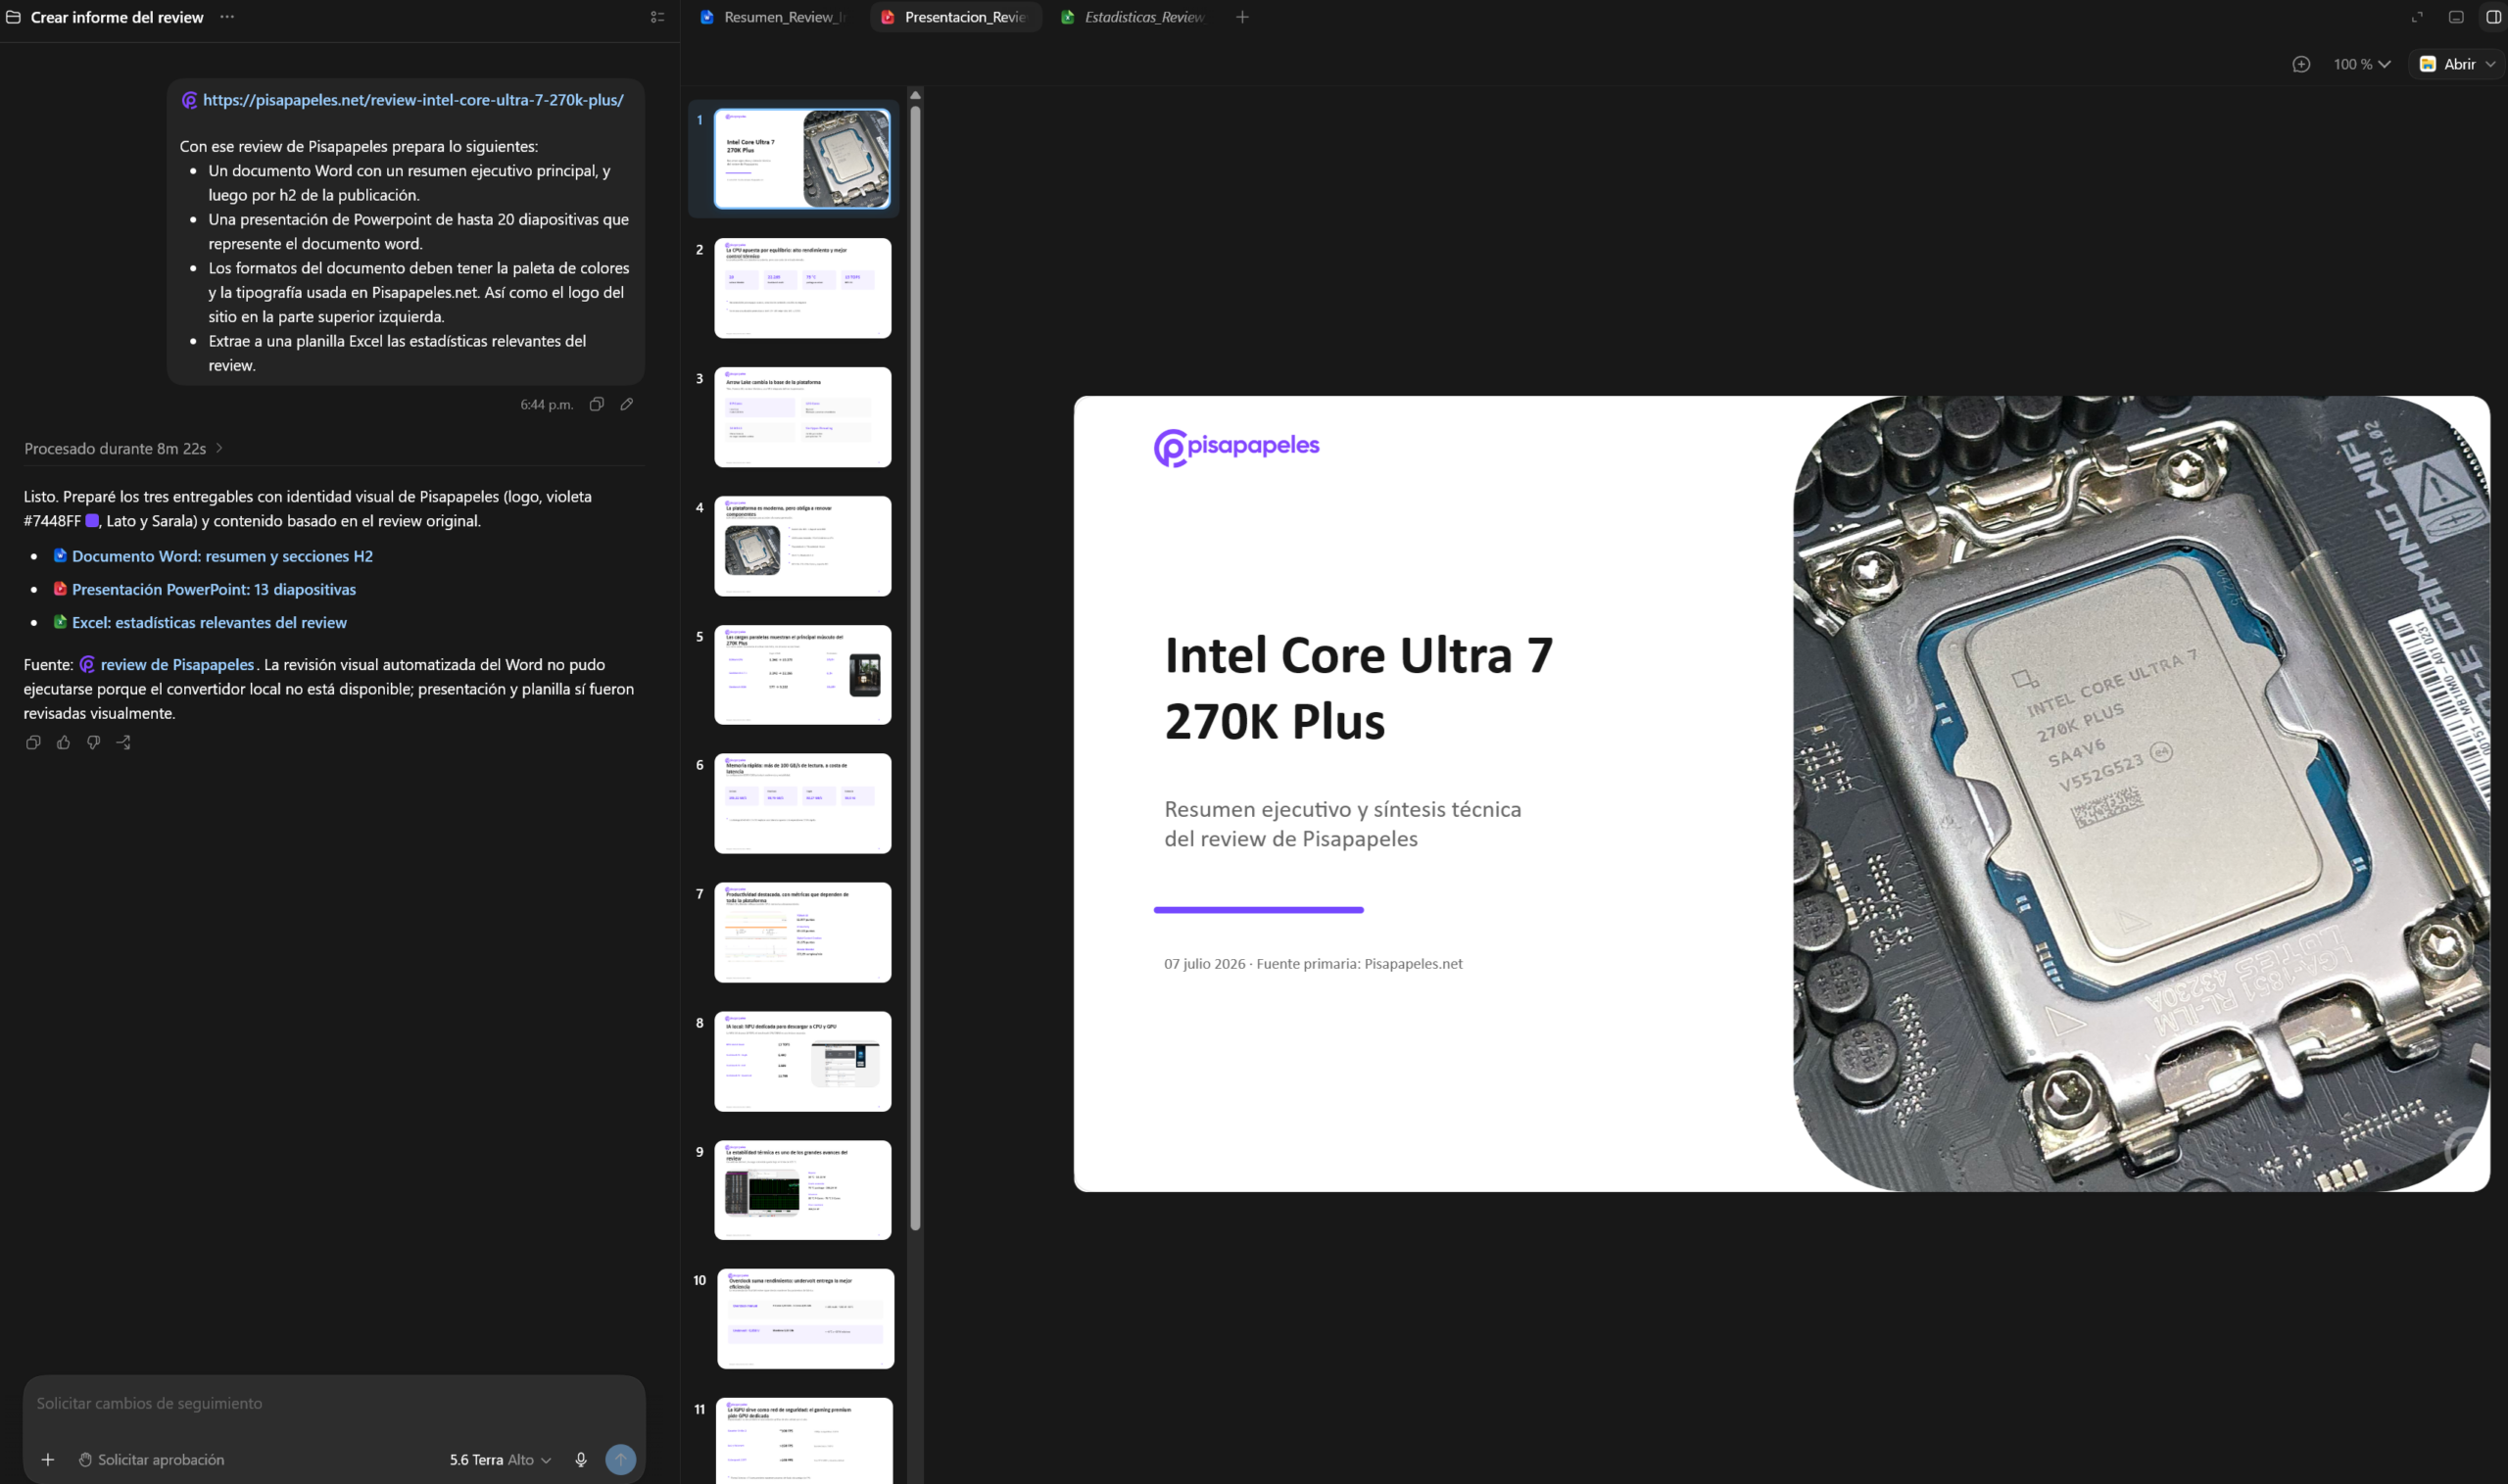Edit the sent prompt with pencil icon
The height and width of the screenshot is (1484, 2508).
(x=627, y=404)
